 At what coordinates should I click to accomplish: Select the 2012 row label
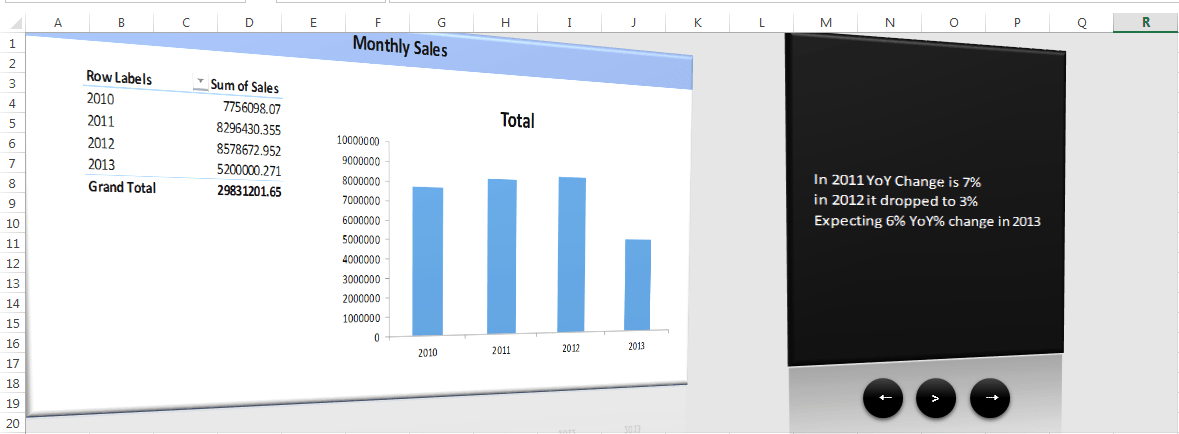[101, 143]
